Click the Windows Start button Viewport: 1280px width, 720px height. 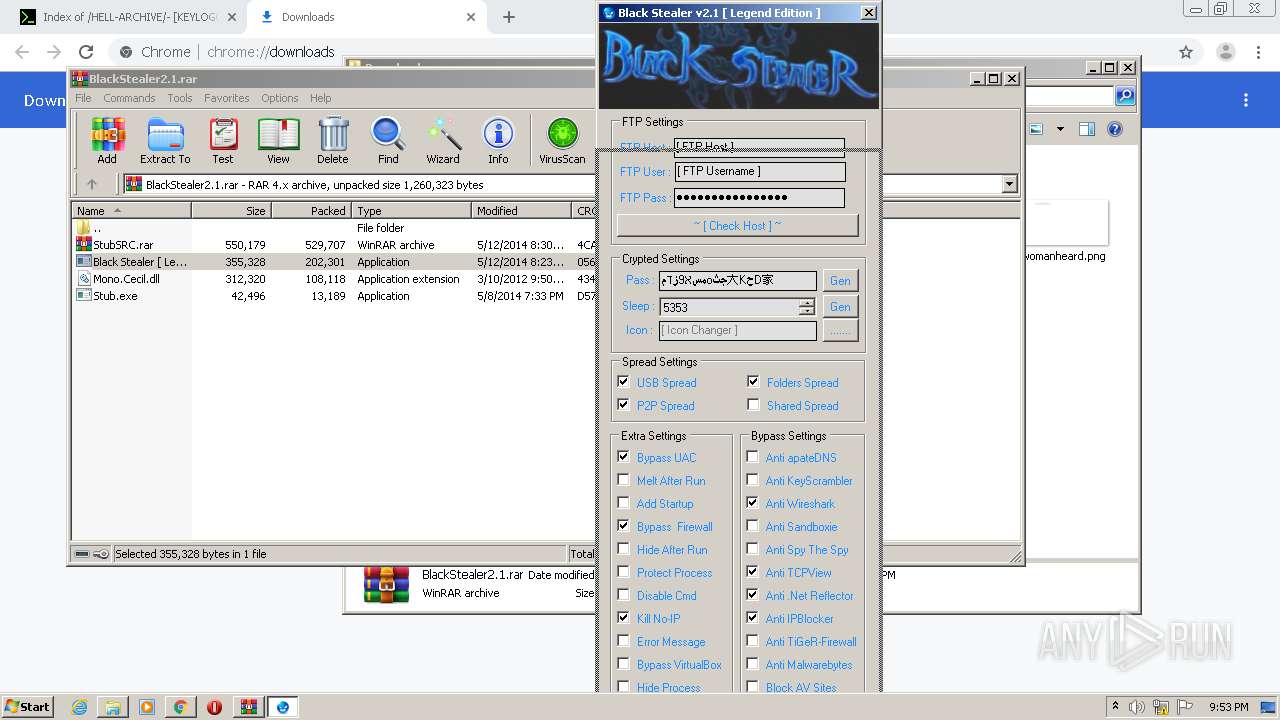pyautogui.click(x=27, y=707)
